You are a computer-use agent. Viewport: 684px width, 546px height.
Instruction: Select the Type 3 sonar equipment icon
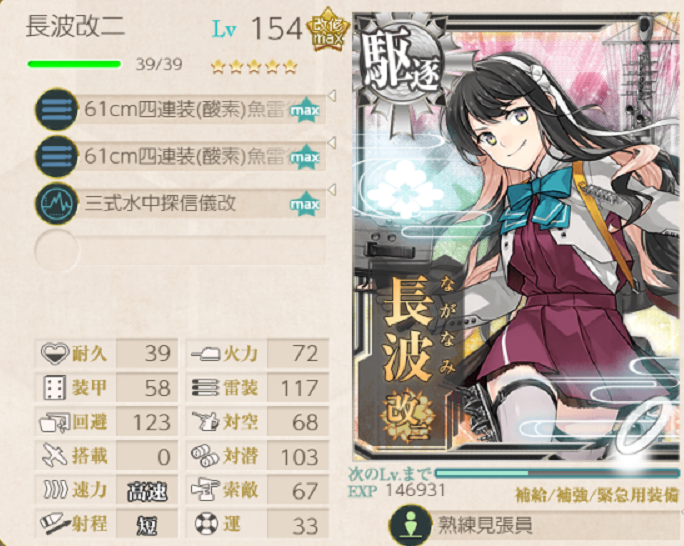pyautogui.click(x=56, y=204)
